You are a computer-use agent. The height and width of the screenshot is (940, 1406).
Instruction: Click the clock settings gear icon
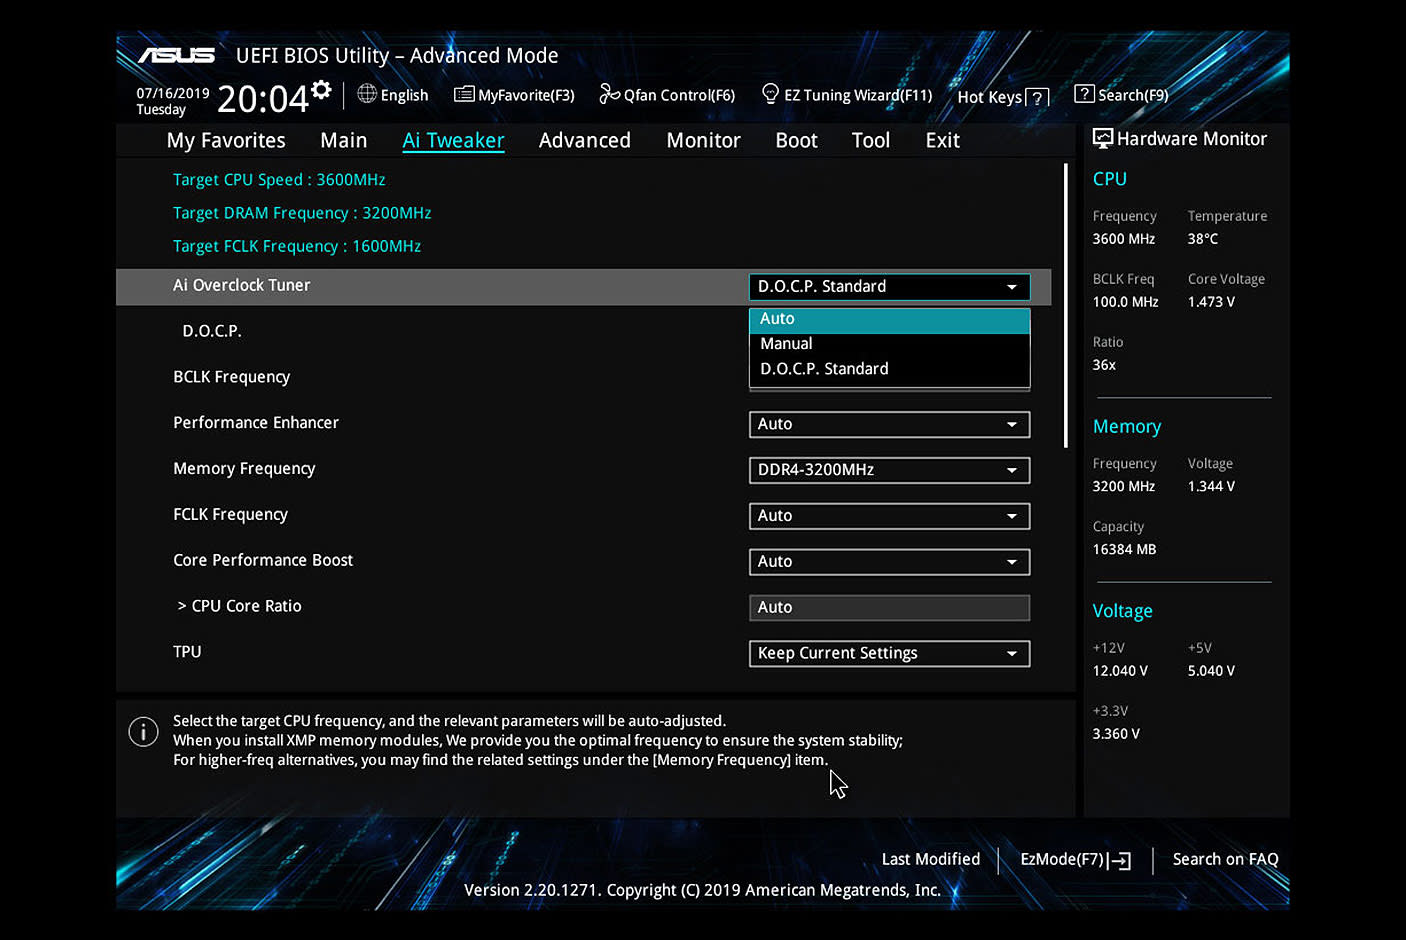click(321, 90)
